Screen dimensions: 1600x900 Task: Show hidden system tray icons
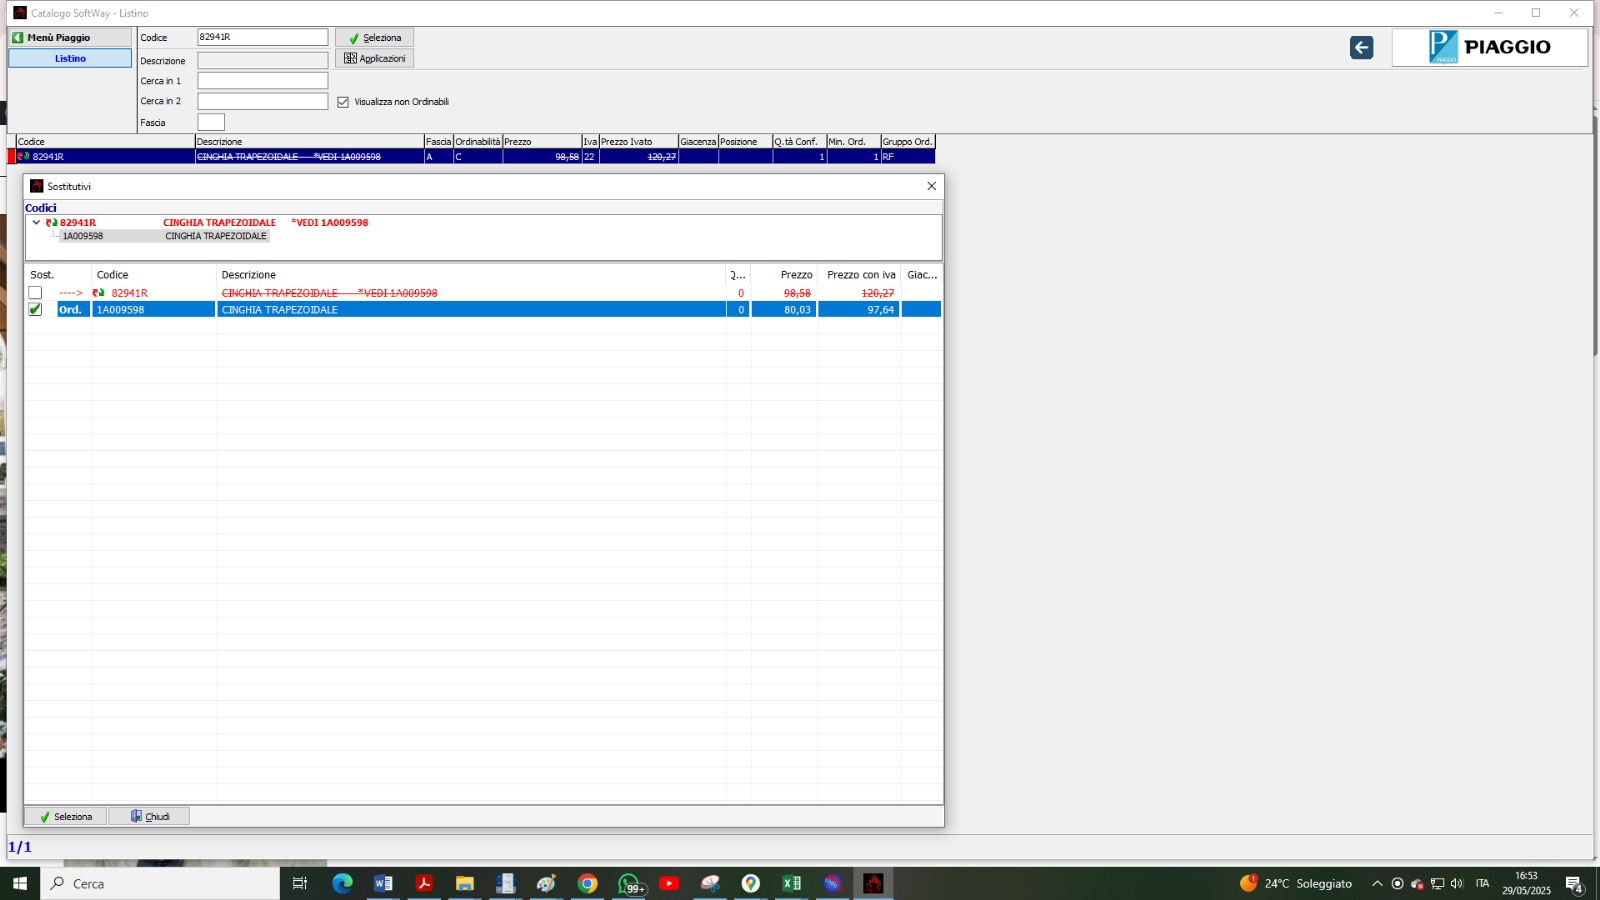click(x=1377, y=884)
